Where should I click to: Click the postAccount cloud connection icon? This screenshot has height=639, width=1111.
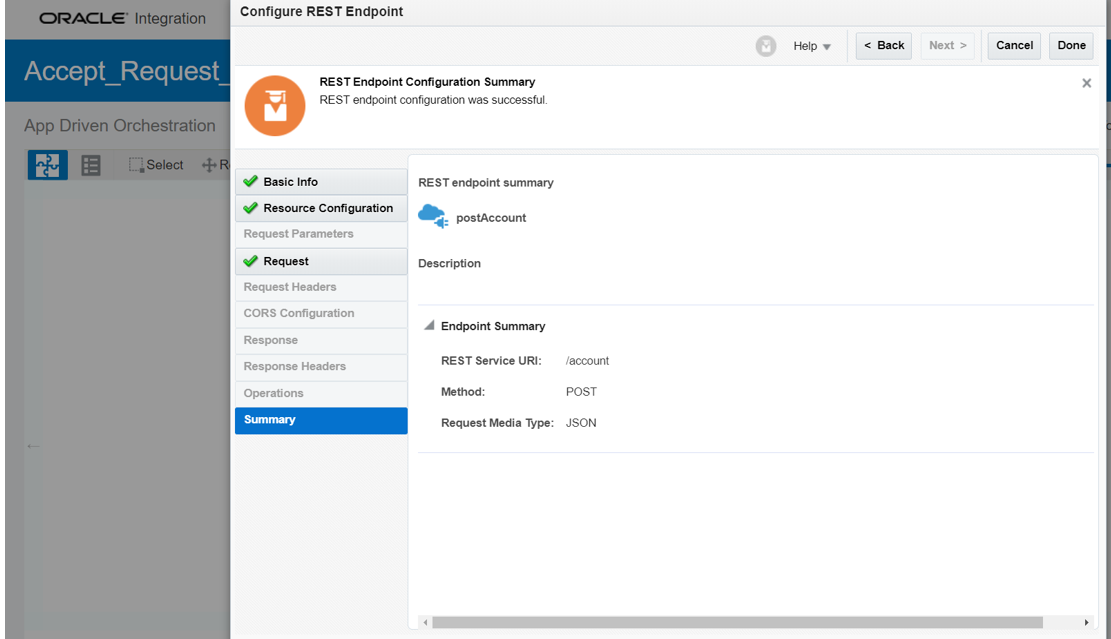pyautogui.click(x=433, y=217)
